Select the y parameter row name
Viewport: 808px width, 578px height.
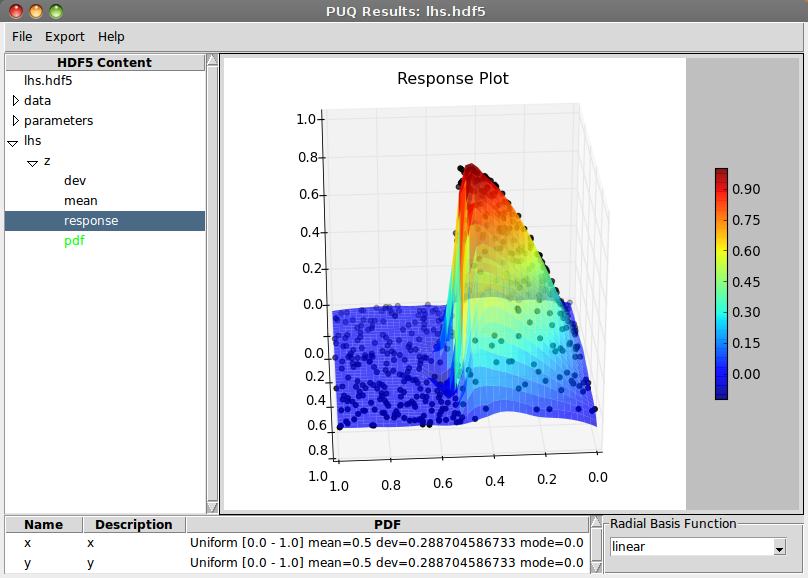point(28,563)
